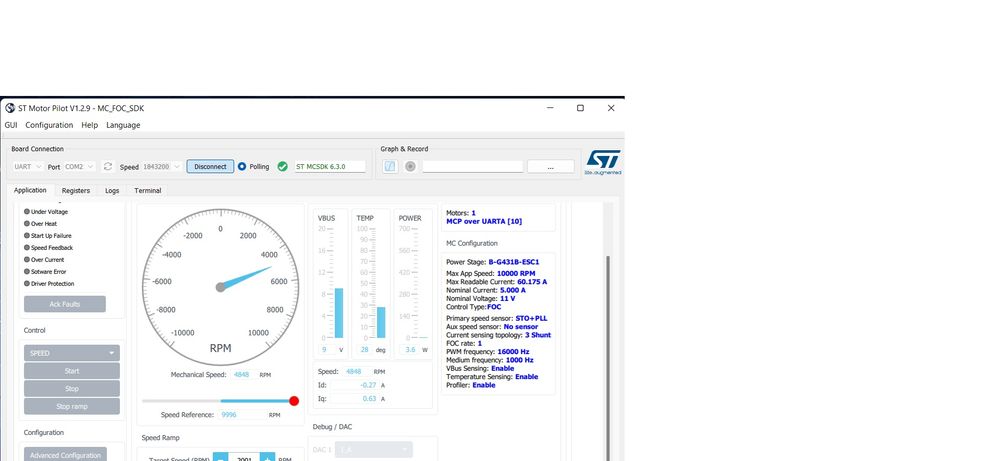
Task: Click the green connection status checkmark
Action: pos(283,166)
